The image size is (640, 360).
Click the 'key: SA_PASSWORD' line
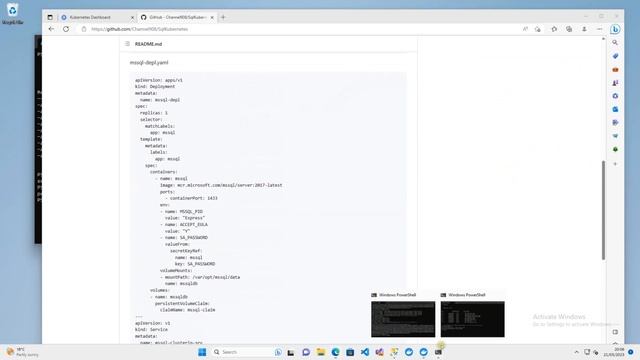[195, 264]
